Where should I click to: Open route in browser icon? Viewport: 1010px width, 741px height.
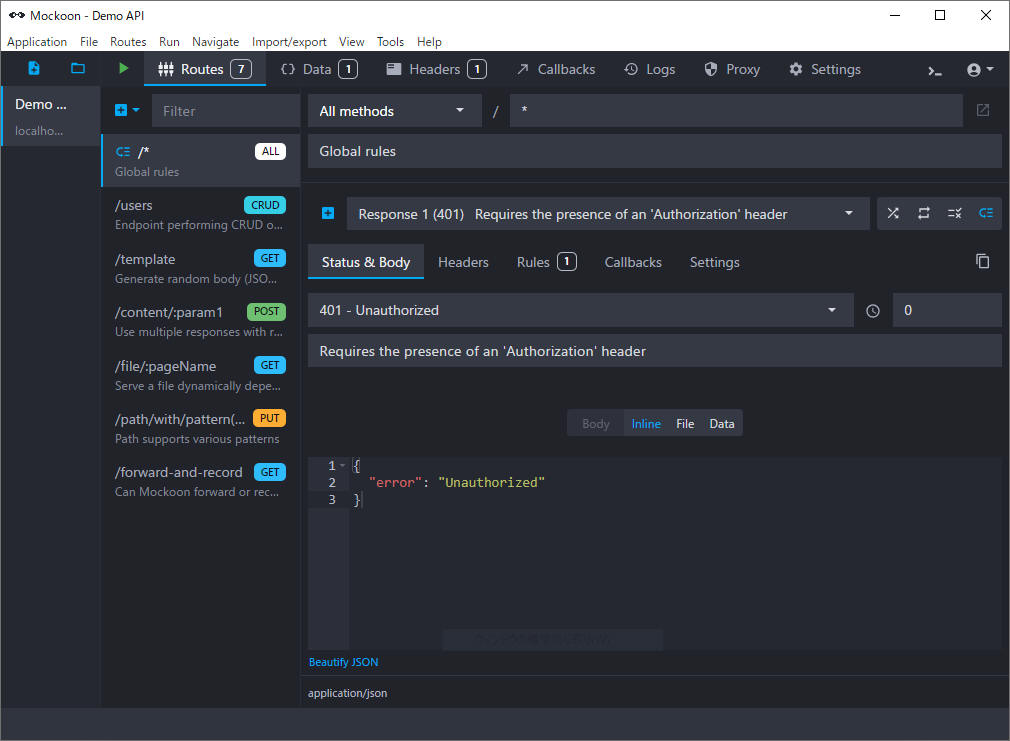[982, 110]
